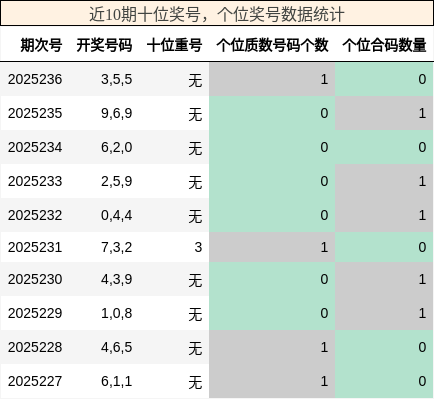Select winning numbers 0,4,4
Screen dimensions: 434x399
(117, 215)
